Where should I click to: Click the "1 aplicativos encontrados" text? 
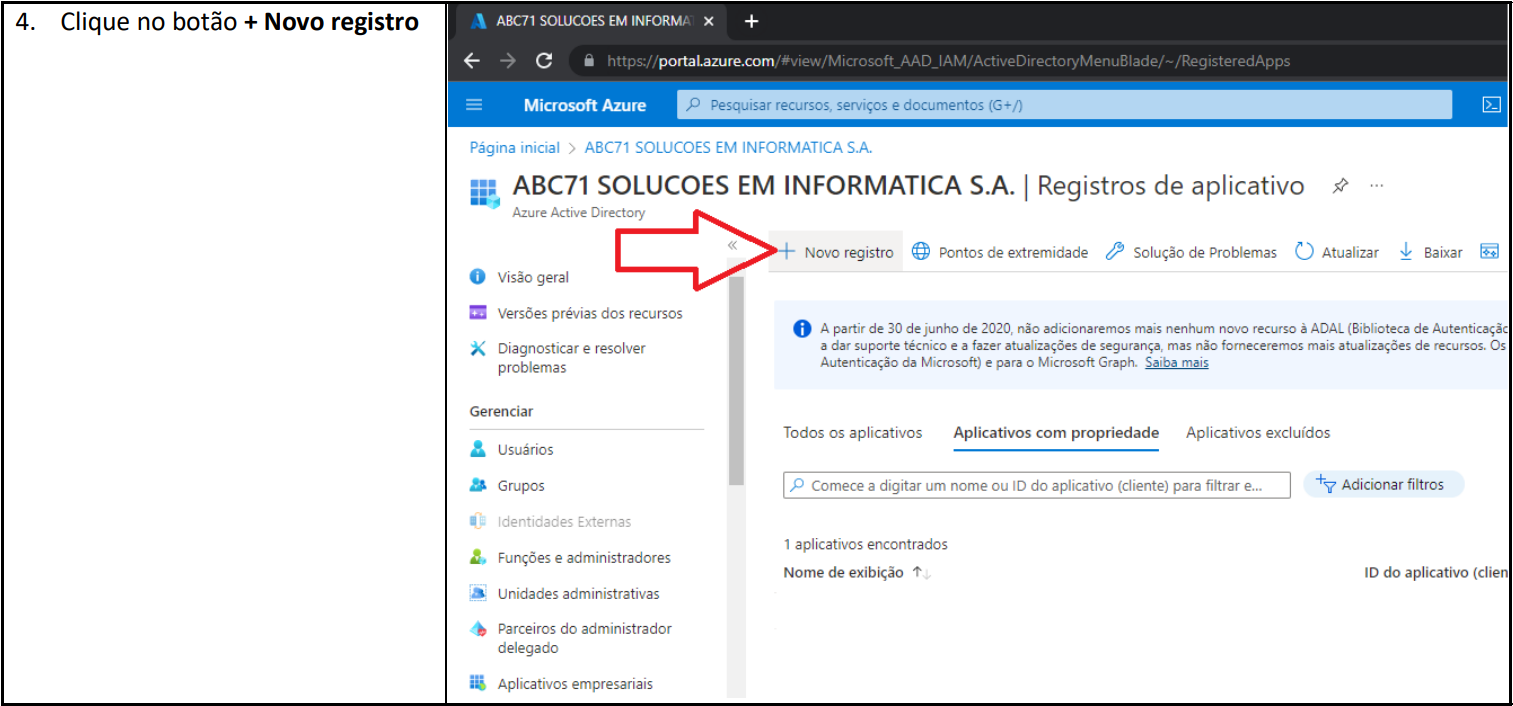click(x=866, y=544)
